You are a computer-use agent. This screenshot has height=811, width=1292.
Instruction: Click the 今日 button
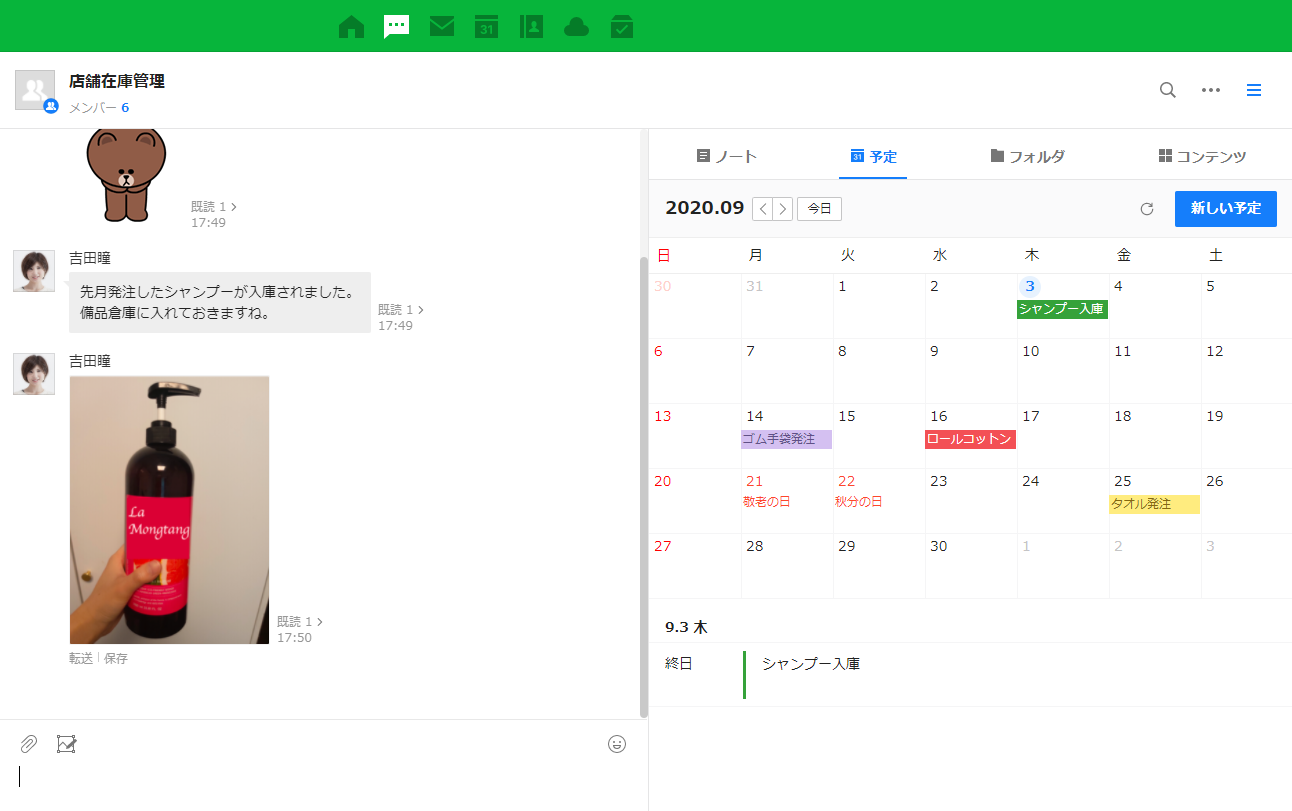(819, 209)
